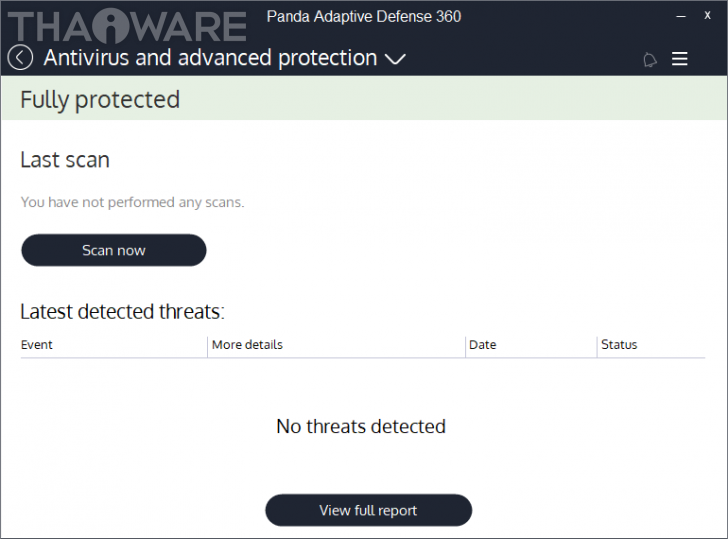The width and height of the screenshot is (728, 539).
Task: Select the 'Fully protected' status text
Action: 100,100
